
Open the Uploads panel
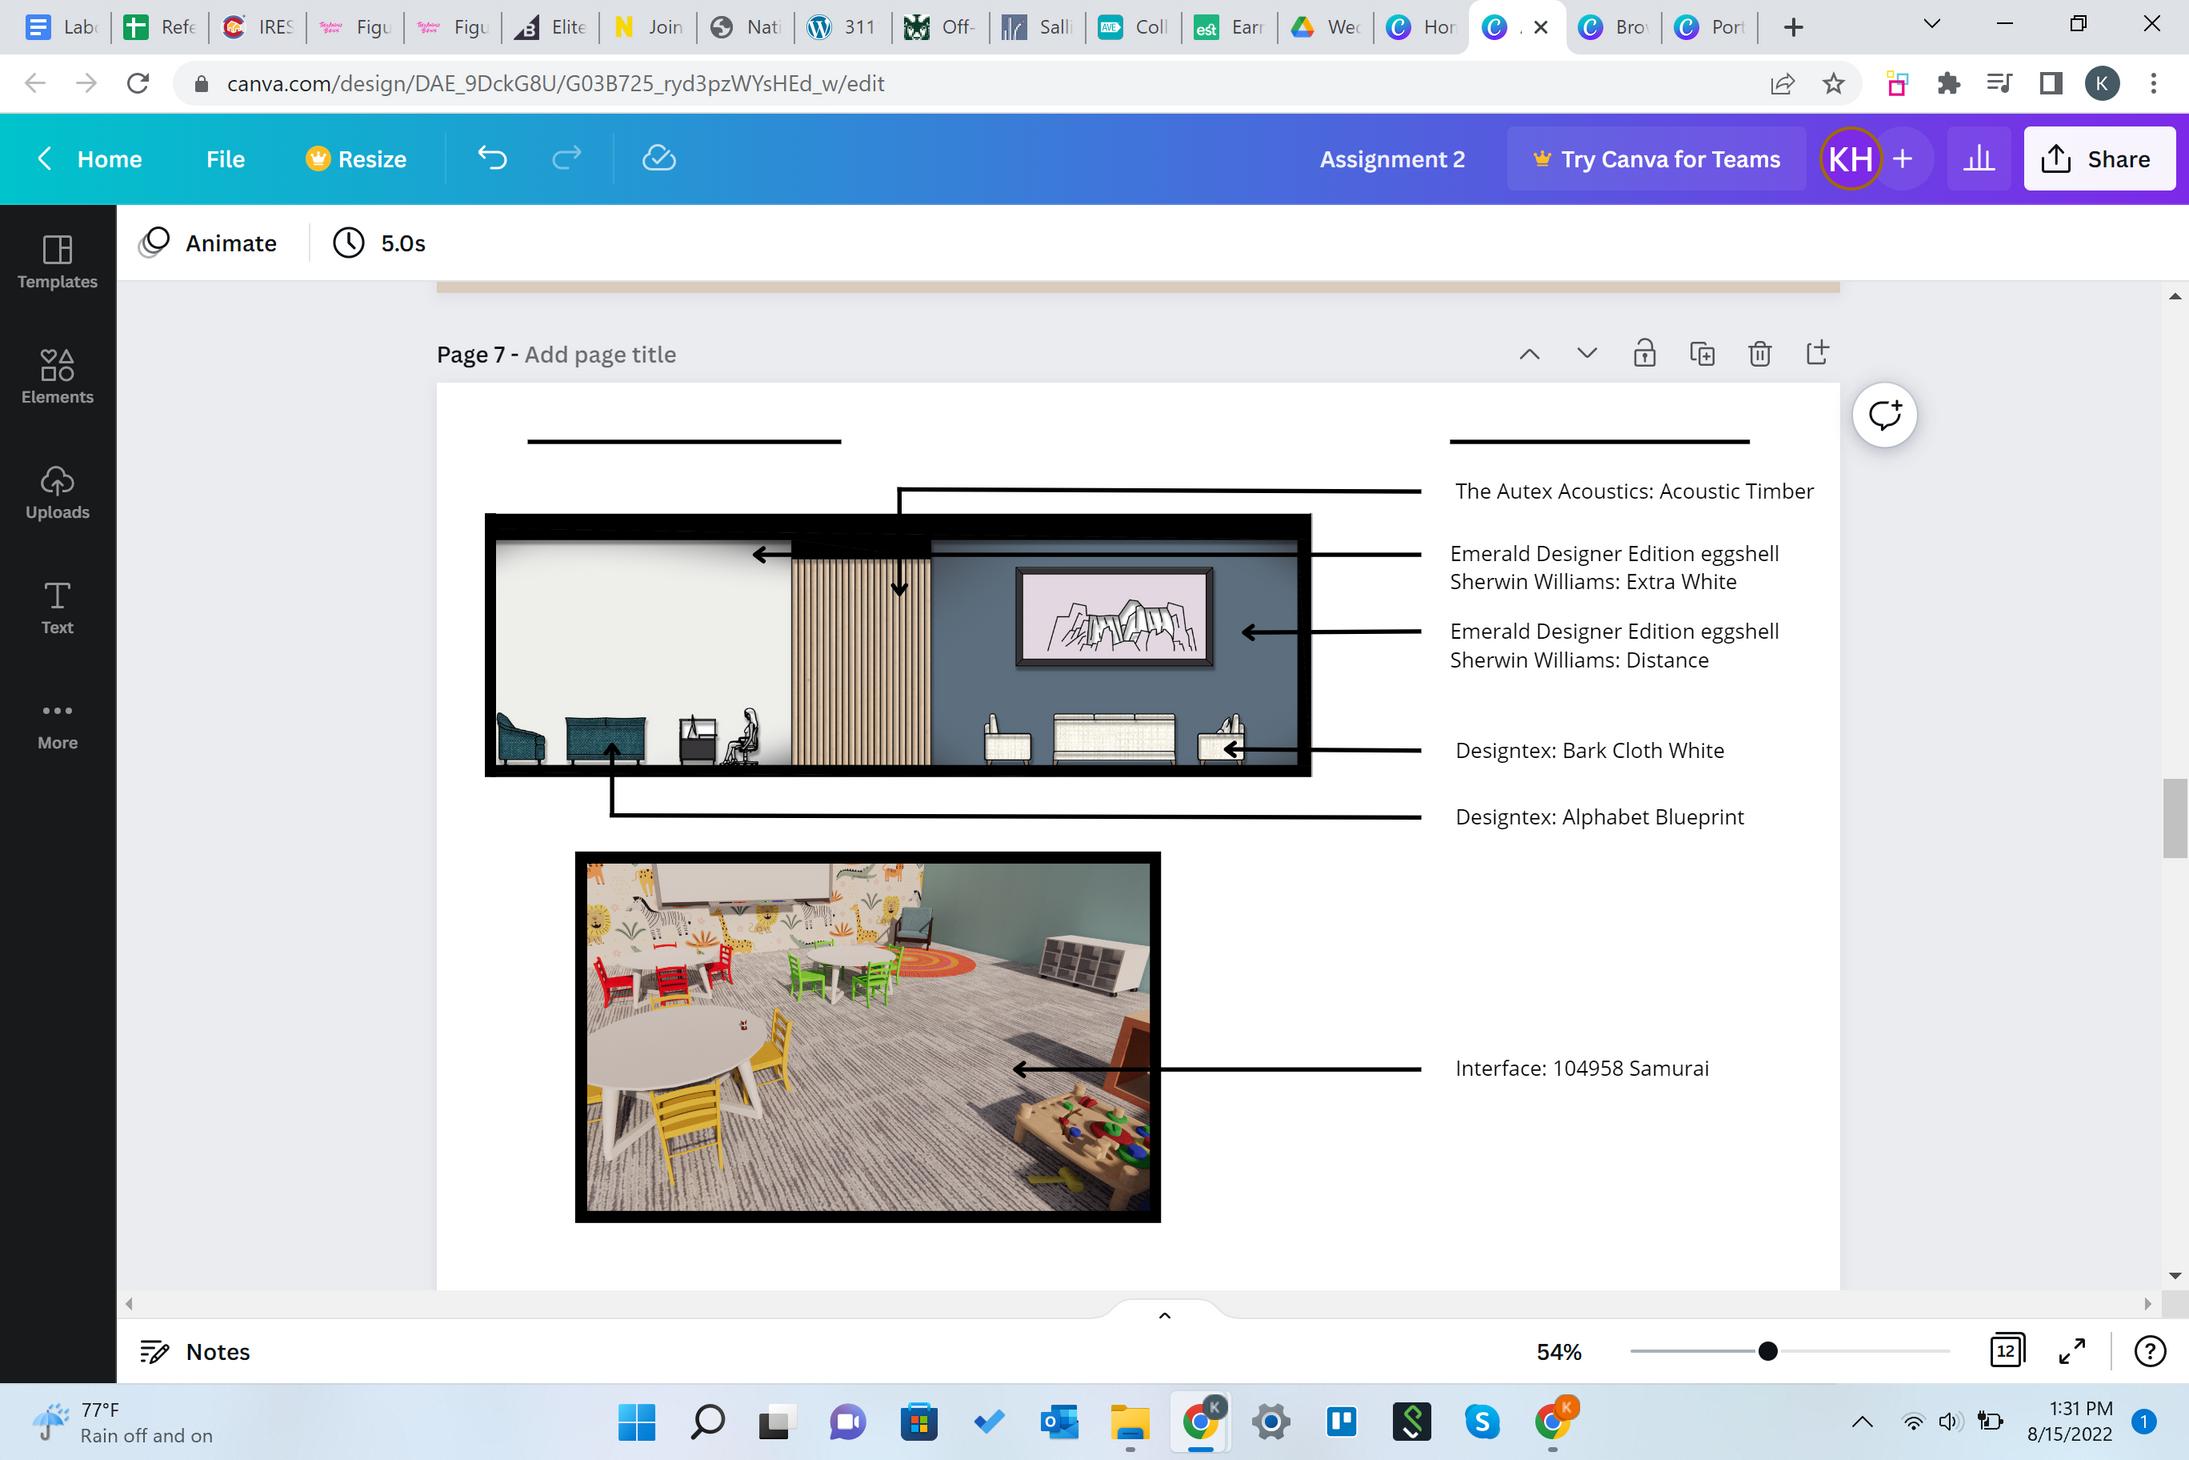point(57,492)
